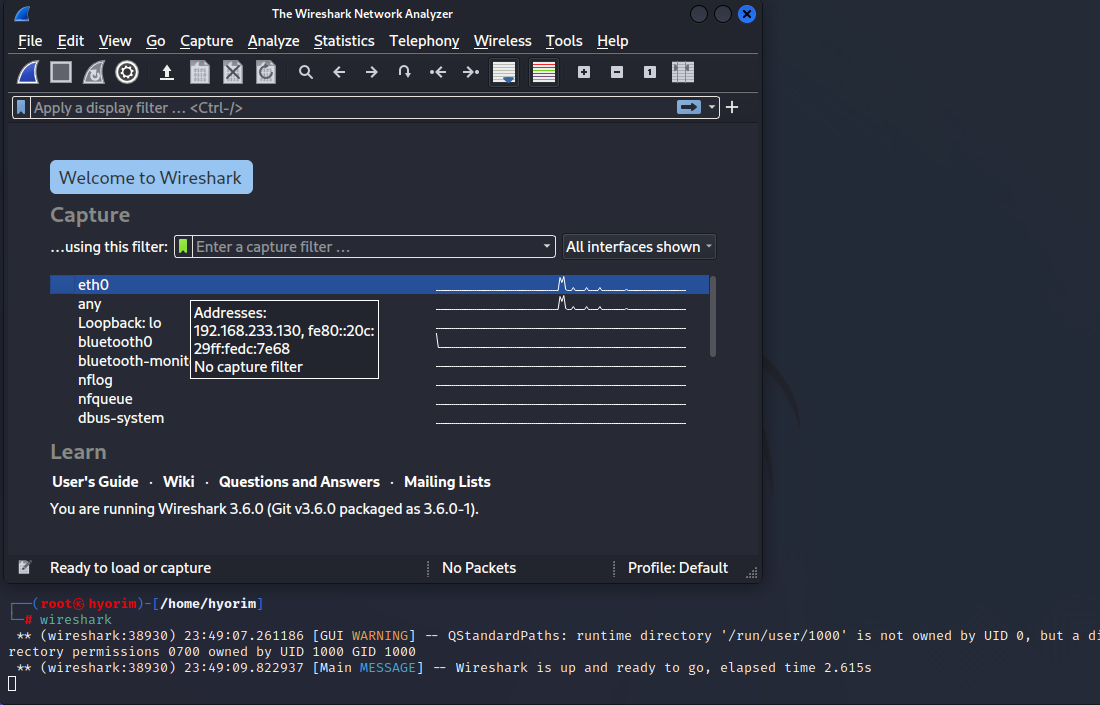Open the Help menu

pyautogui.click(x=612, y=41)
